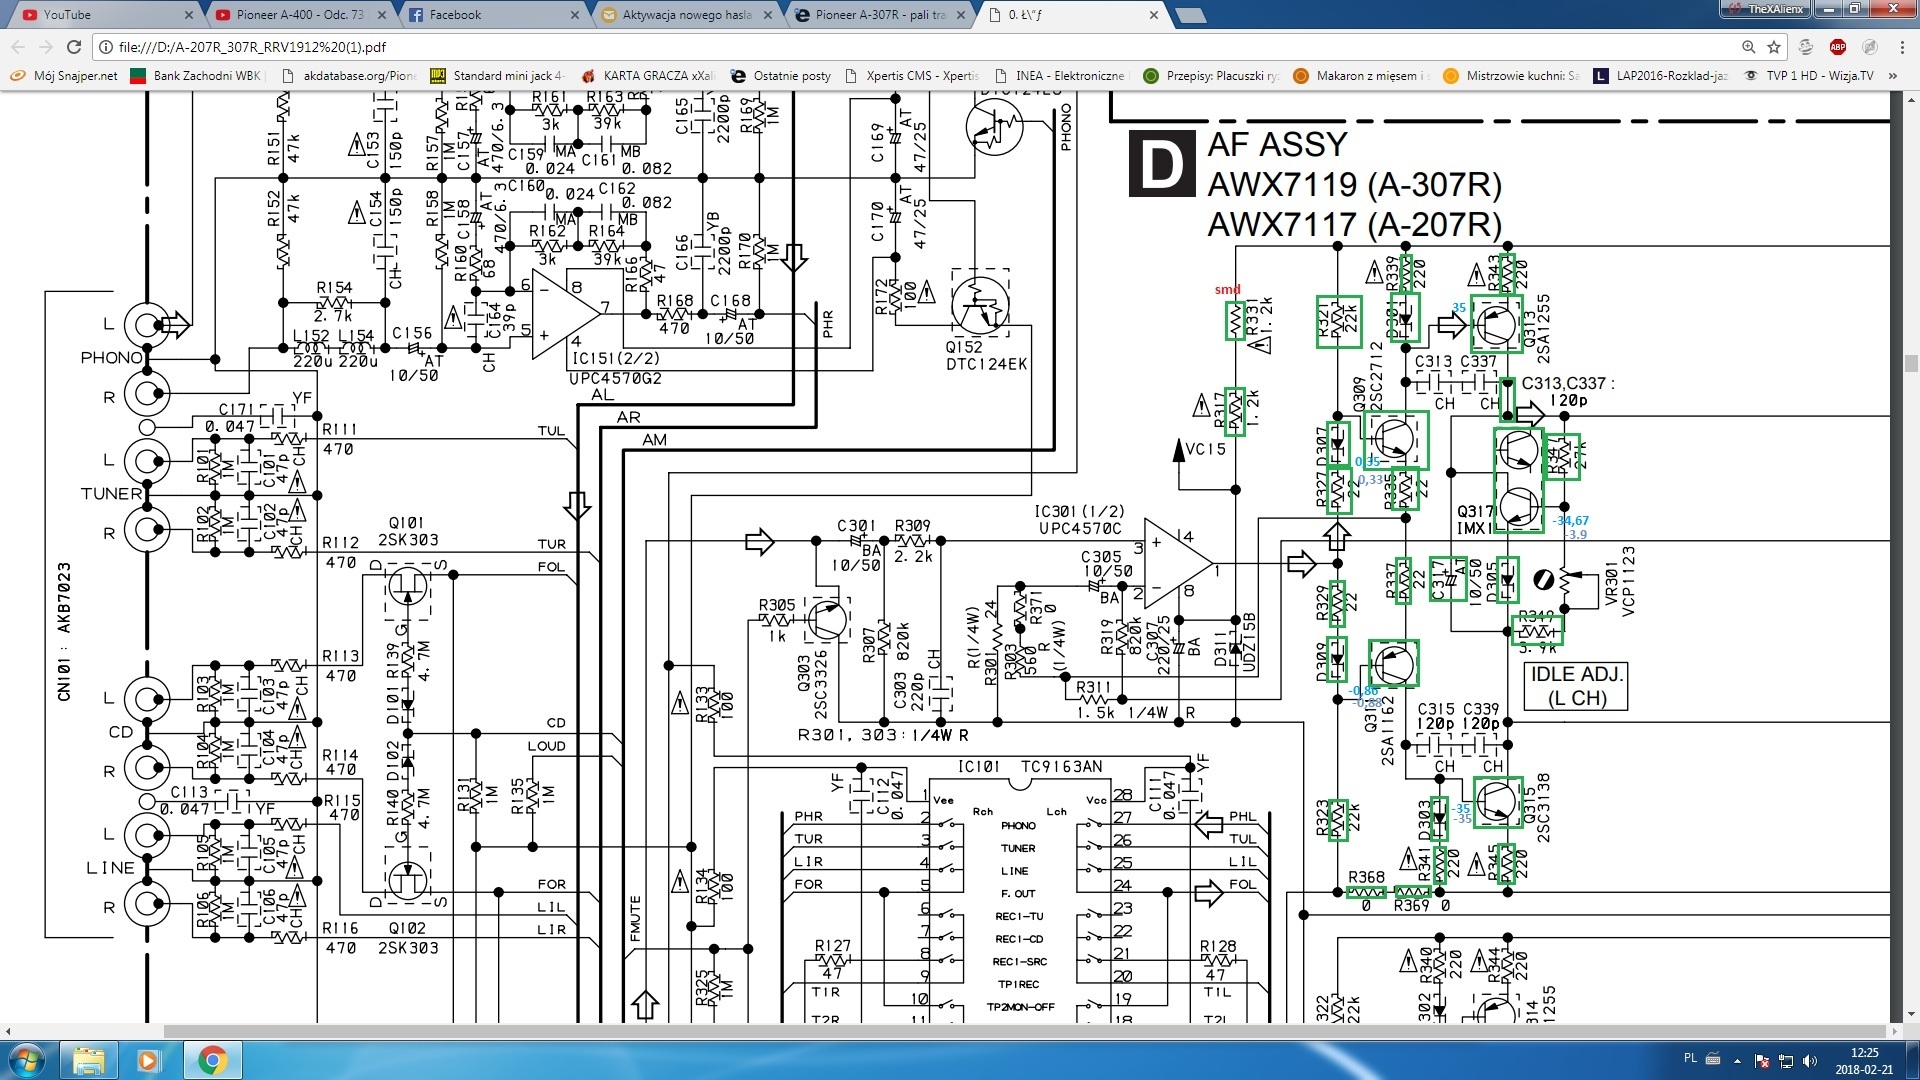Open a new browser tab

click(x=1190, y=15)
